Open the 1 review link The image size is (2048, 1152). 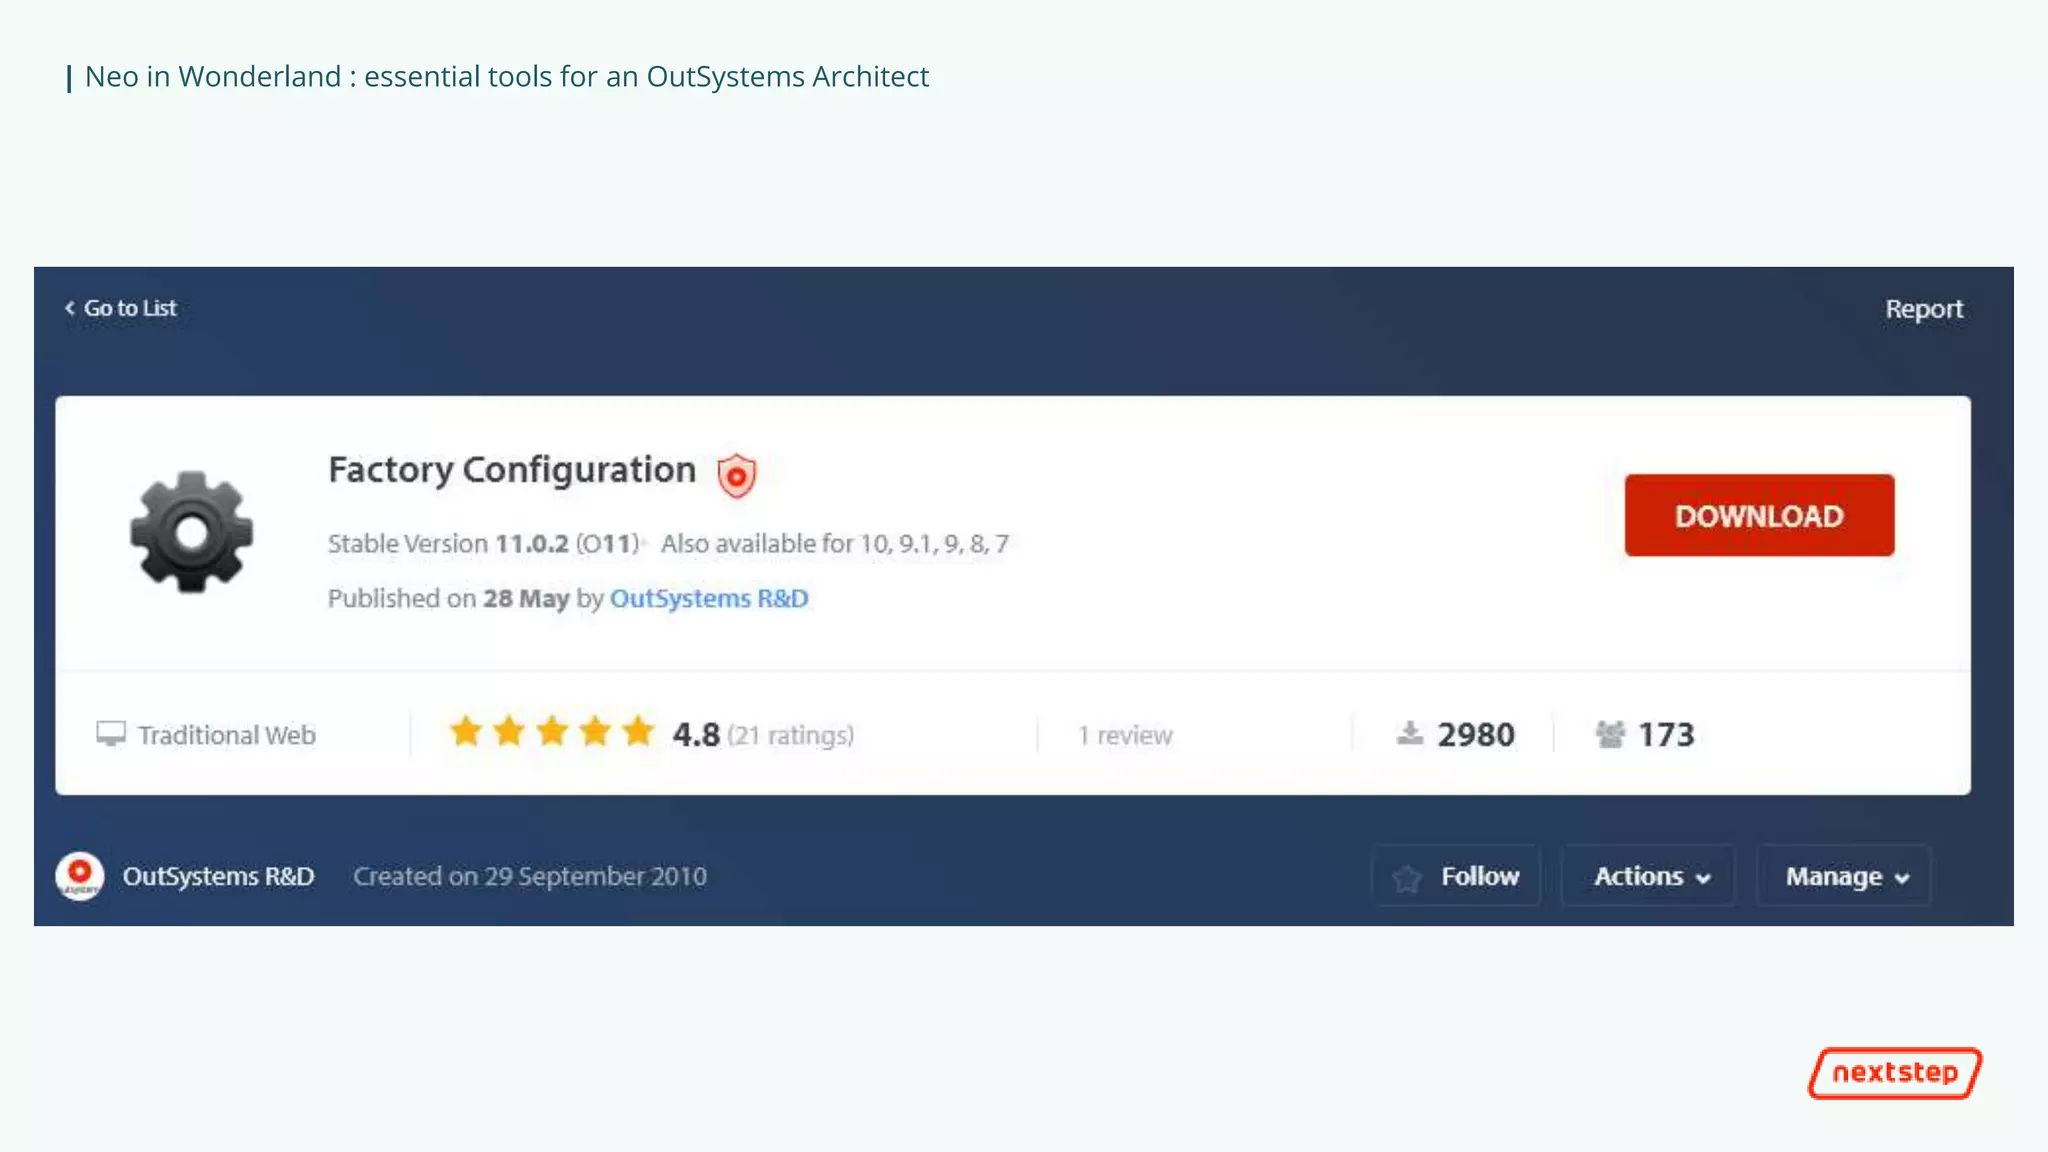(x=1125, y=735)
